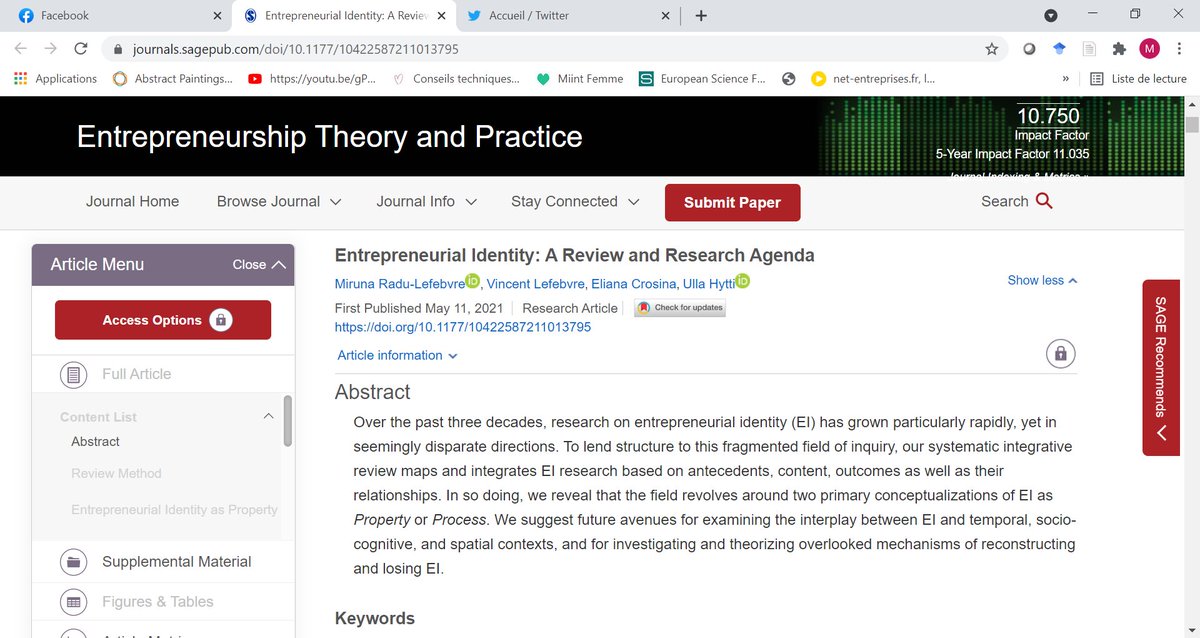This screenshot has width=1200, height=638.
Task: Jump to Review Method section
Action: click(116, 473)
